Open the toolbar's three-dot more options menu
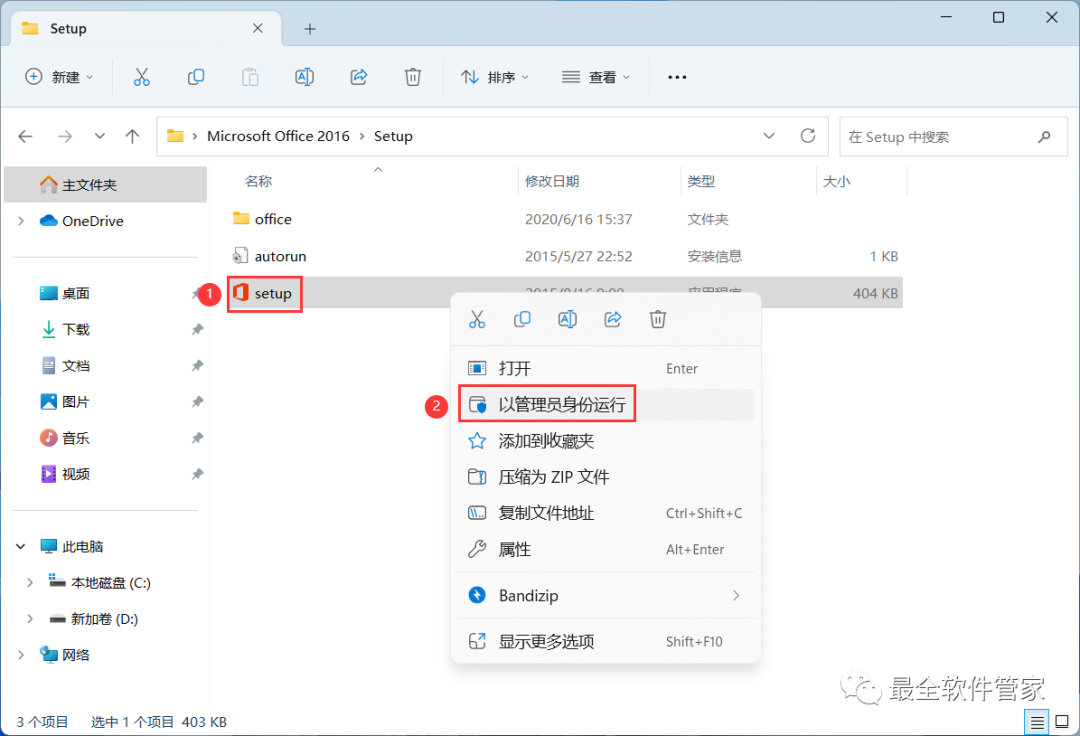The width and height of the screenshot is (1080, 736). click(677, 77)
